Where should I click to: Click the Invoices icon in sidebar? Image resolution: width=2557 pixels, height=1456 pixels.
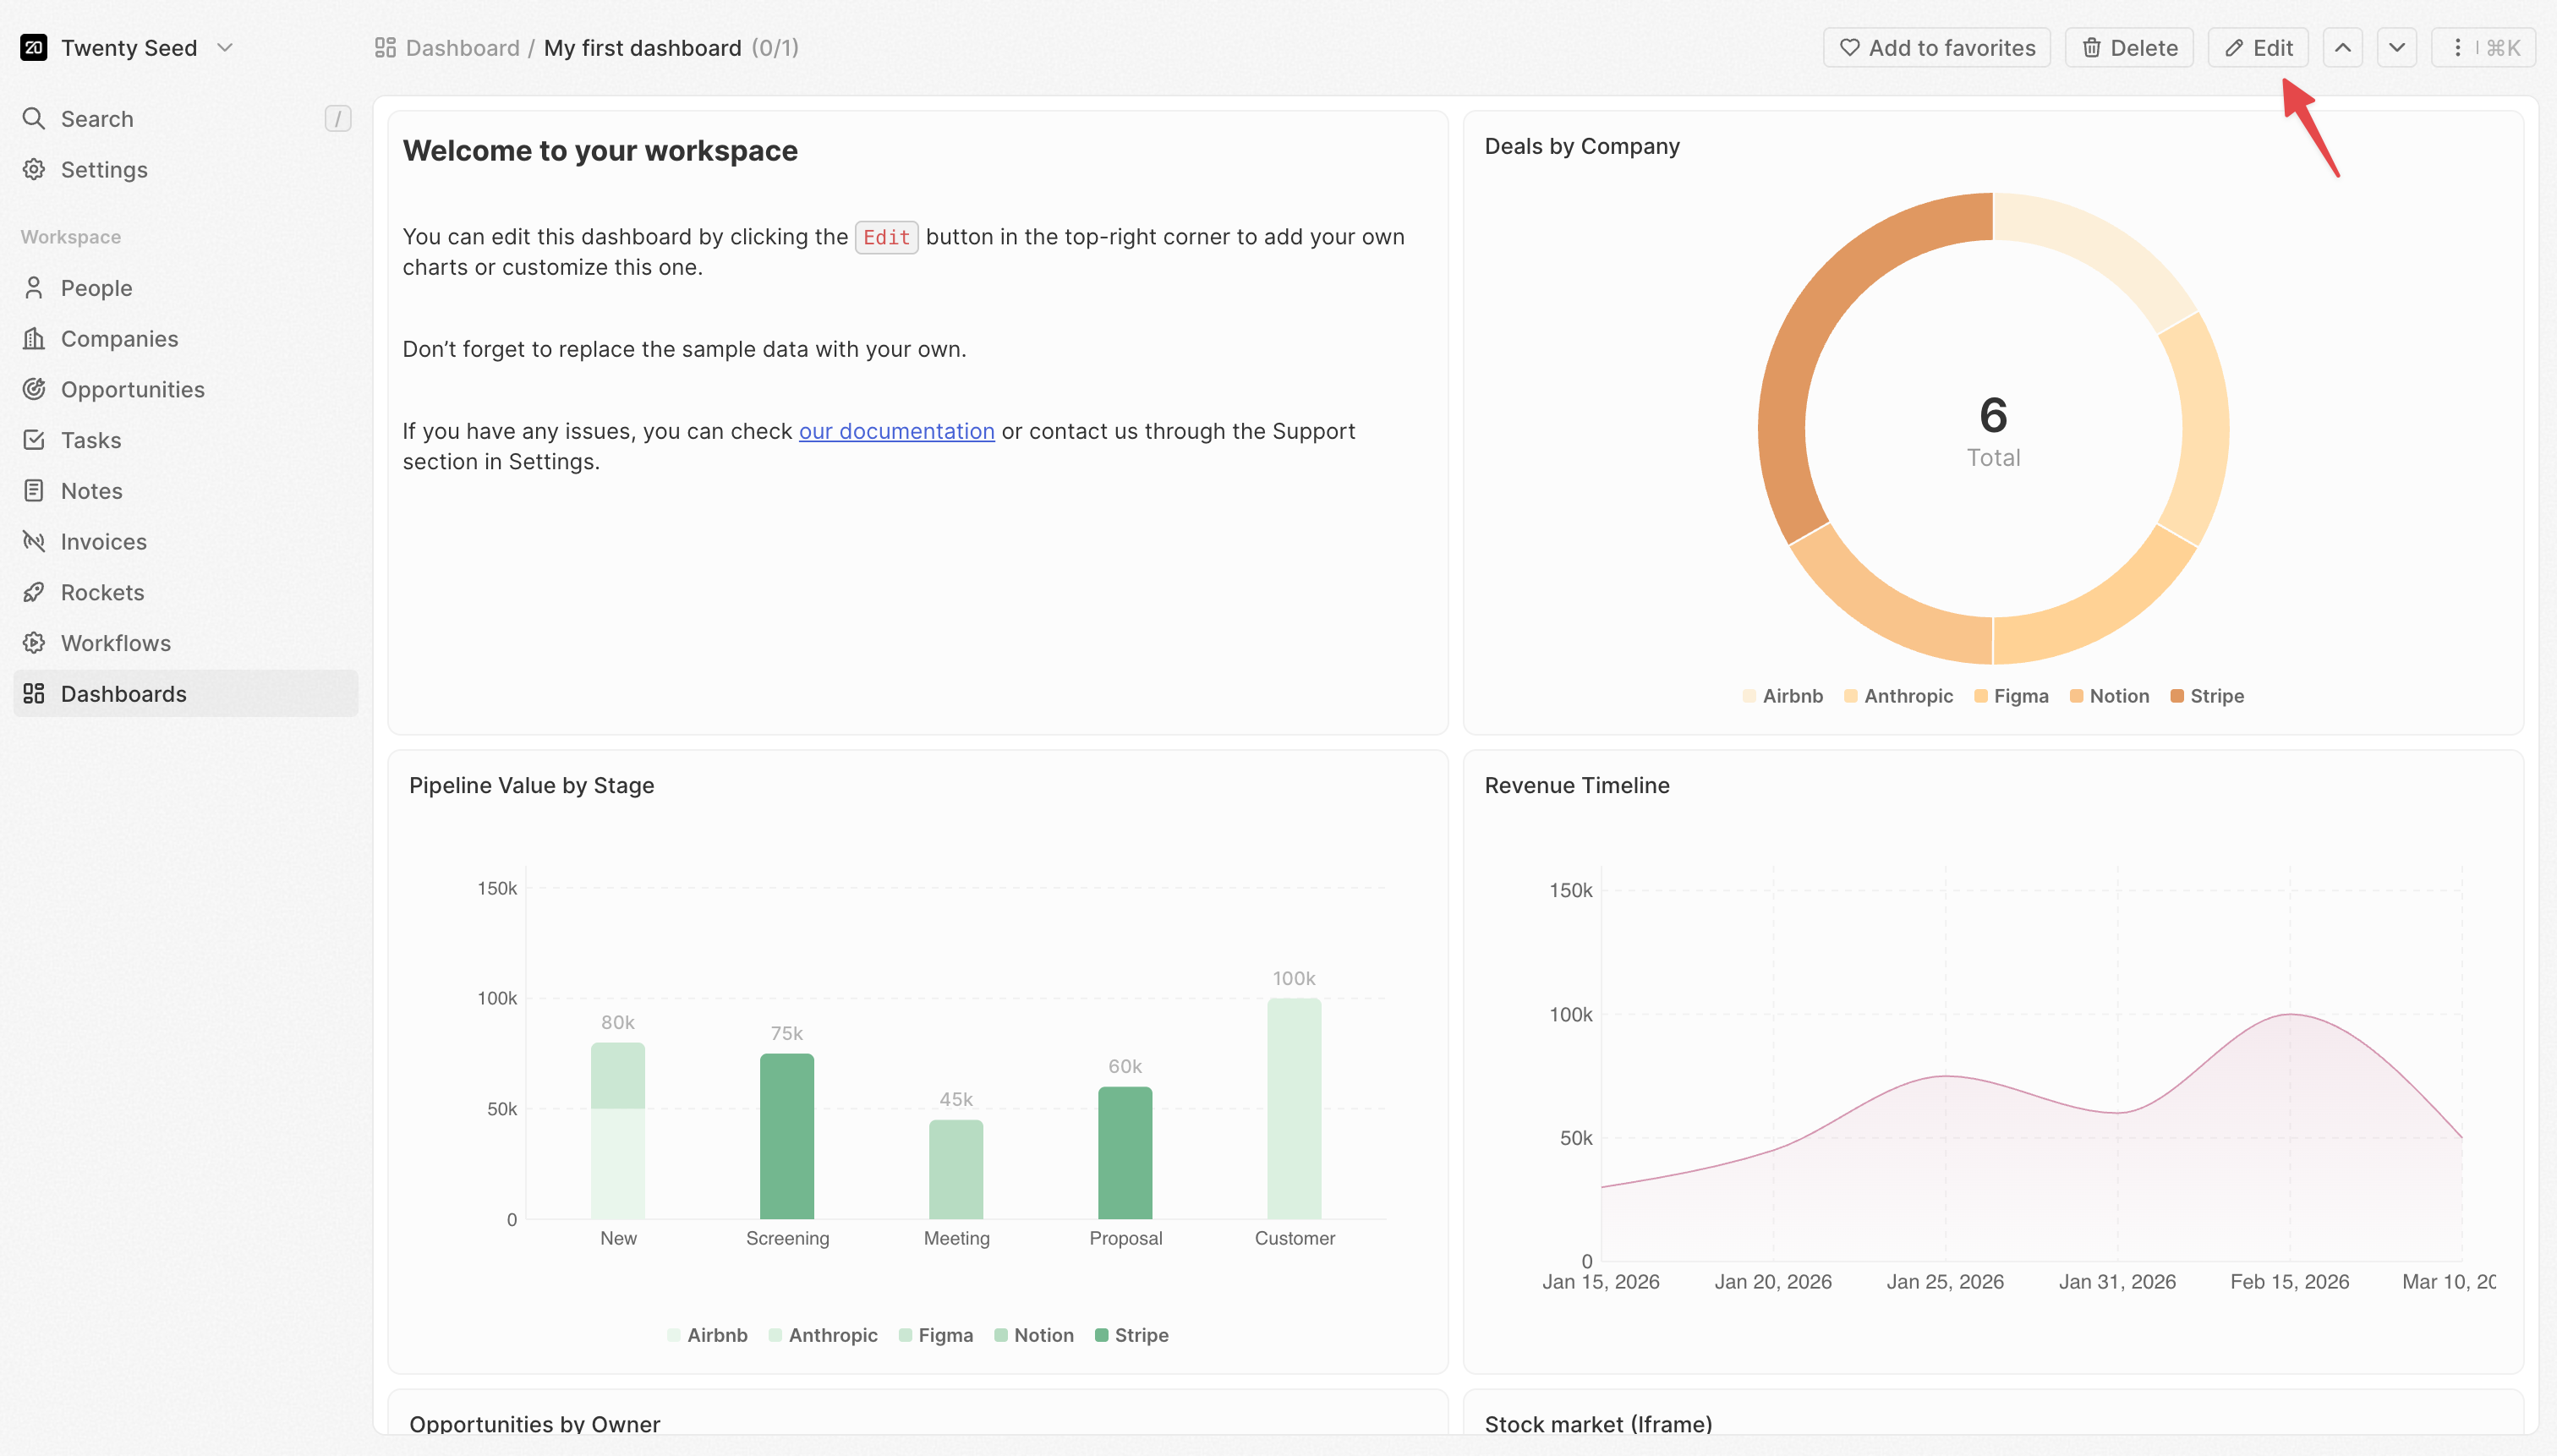click(34, 541)
